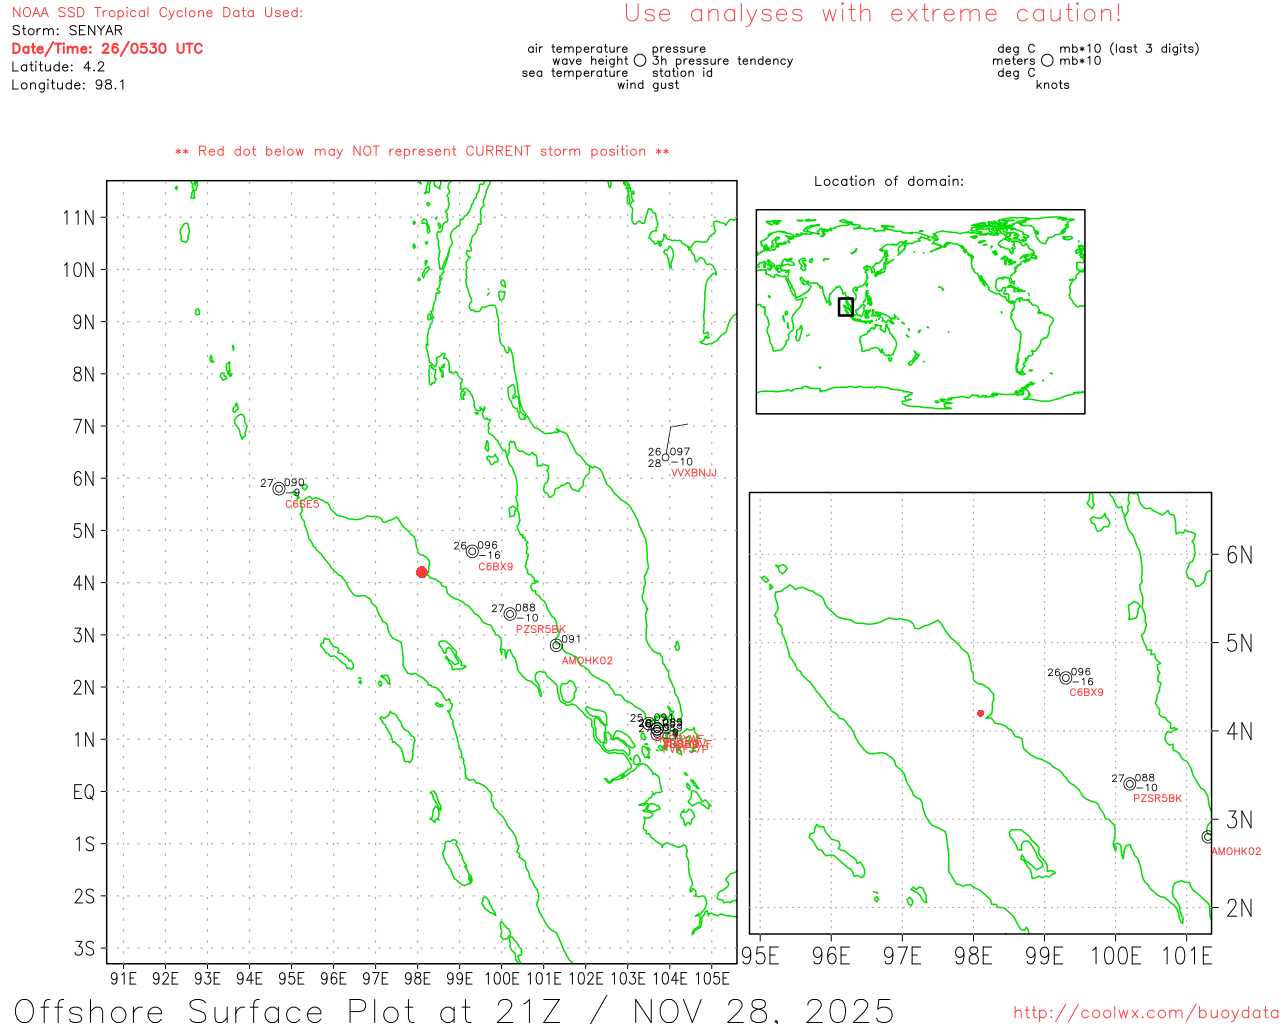Select the C6BX9 station marker on main map
Screen dimensions: 1280x1024
[x=472, y=551]
